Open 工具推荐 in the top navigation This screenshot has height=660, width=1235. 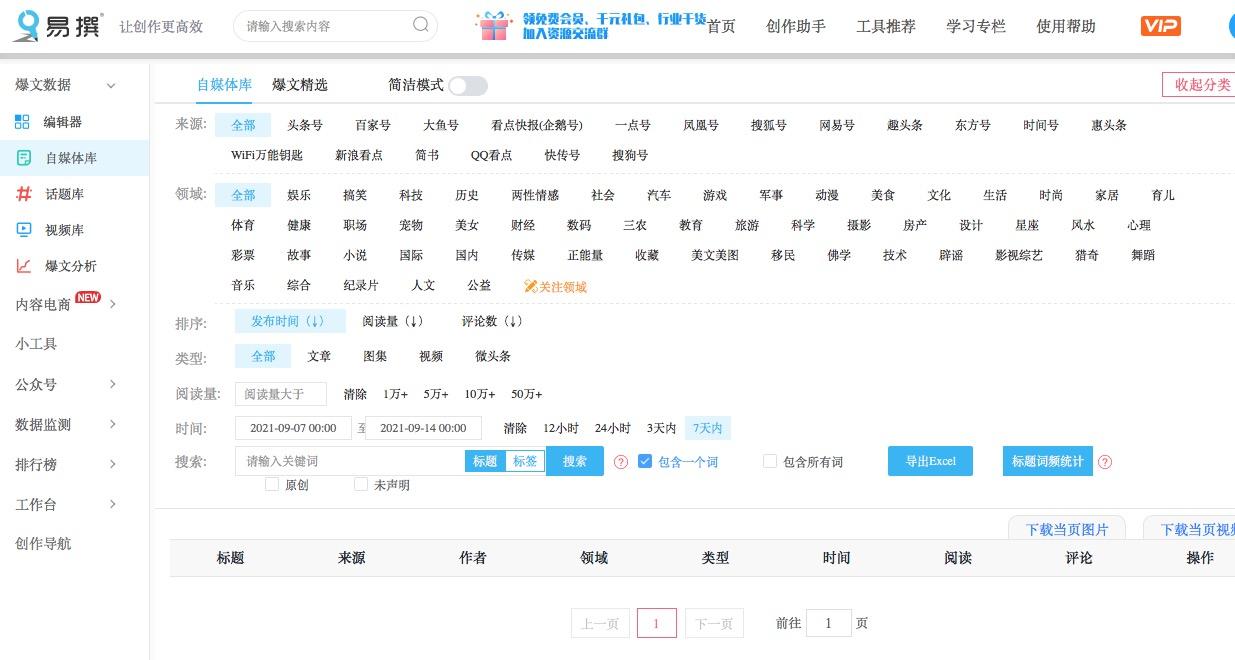886,26
